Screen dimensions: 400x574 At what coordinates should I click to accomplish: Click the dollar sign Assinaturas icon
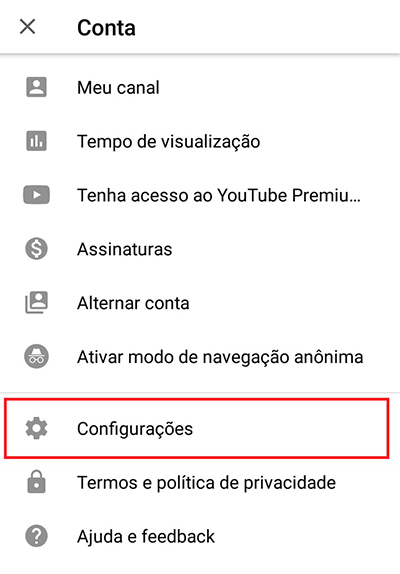[36, 249]
